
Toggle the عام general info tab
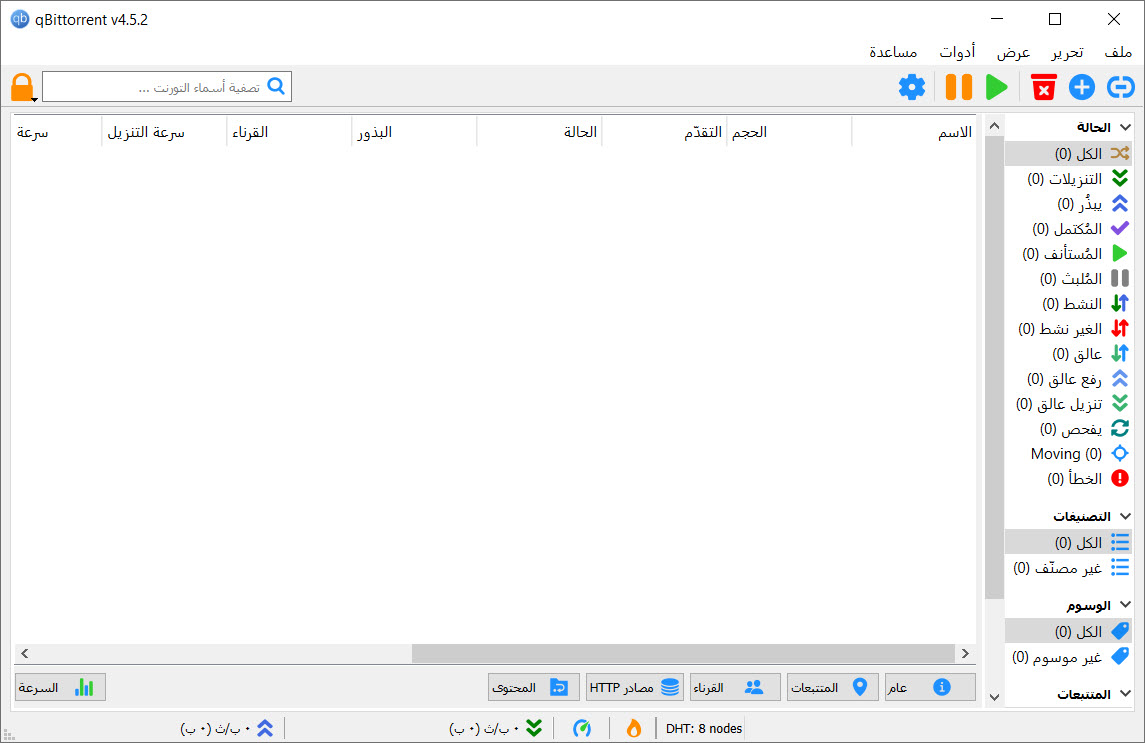pos(929,687)
